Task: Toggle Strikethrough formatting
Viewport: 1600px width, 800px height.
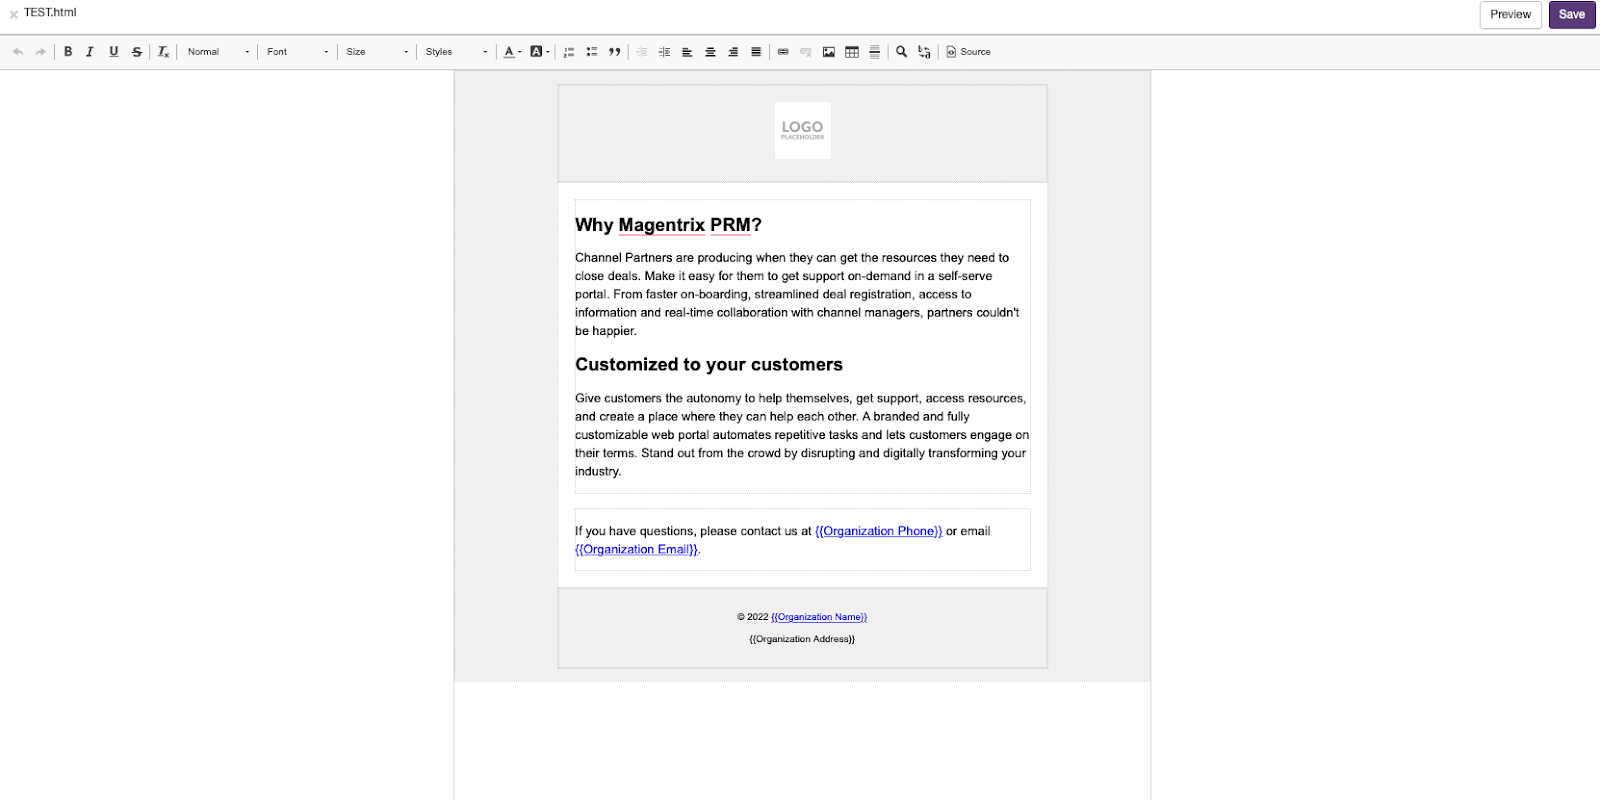Action: click(137, 52)
